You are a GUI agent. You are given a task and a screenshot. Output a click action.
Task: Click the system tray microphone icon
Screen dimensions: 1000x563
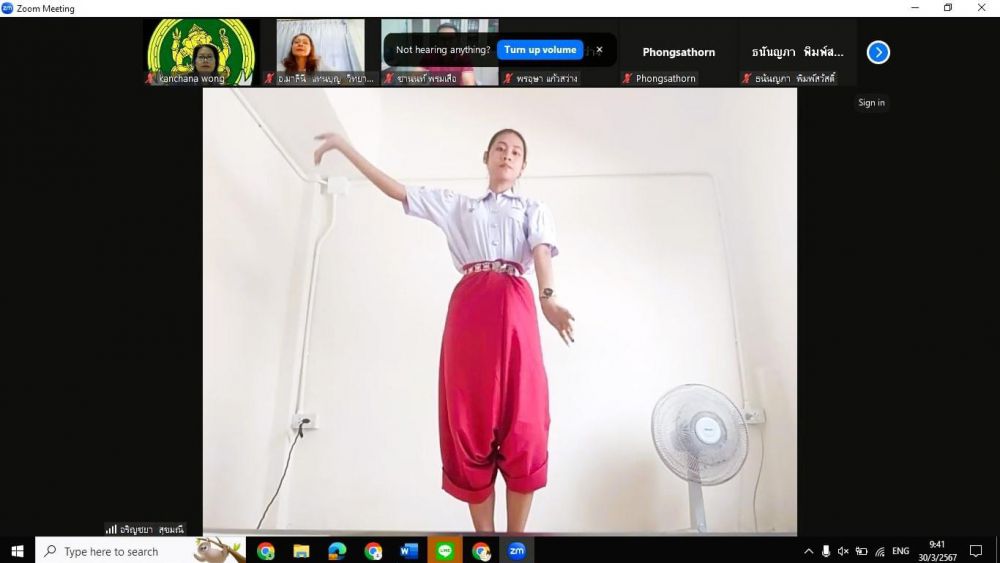tap(826, 551)
